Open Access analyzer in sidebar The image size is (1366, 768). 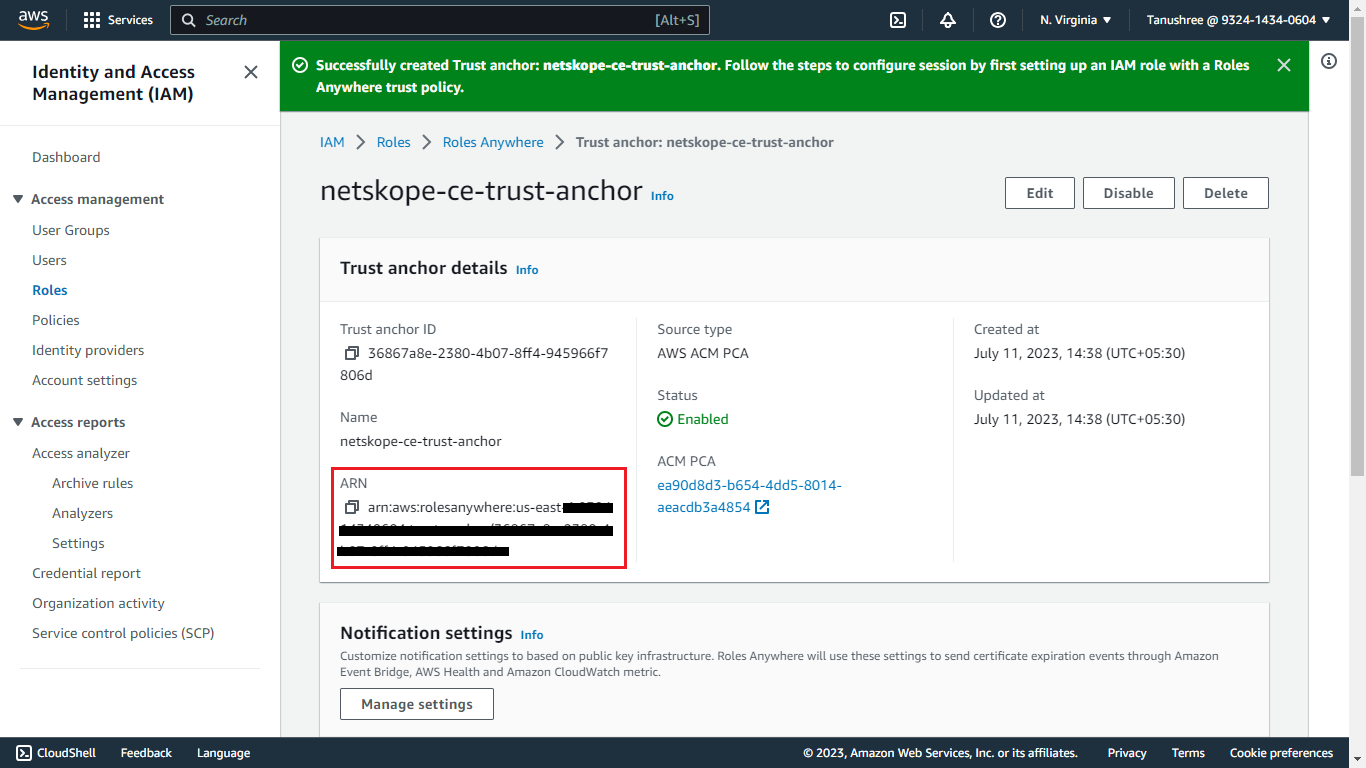click(81, 453)
